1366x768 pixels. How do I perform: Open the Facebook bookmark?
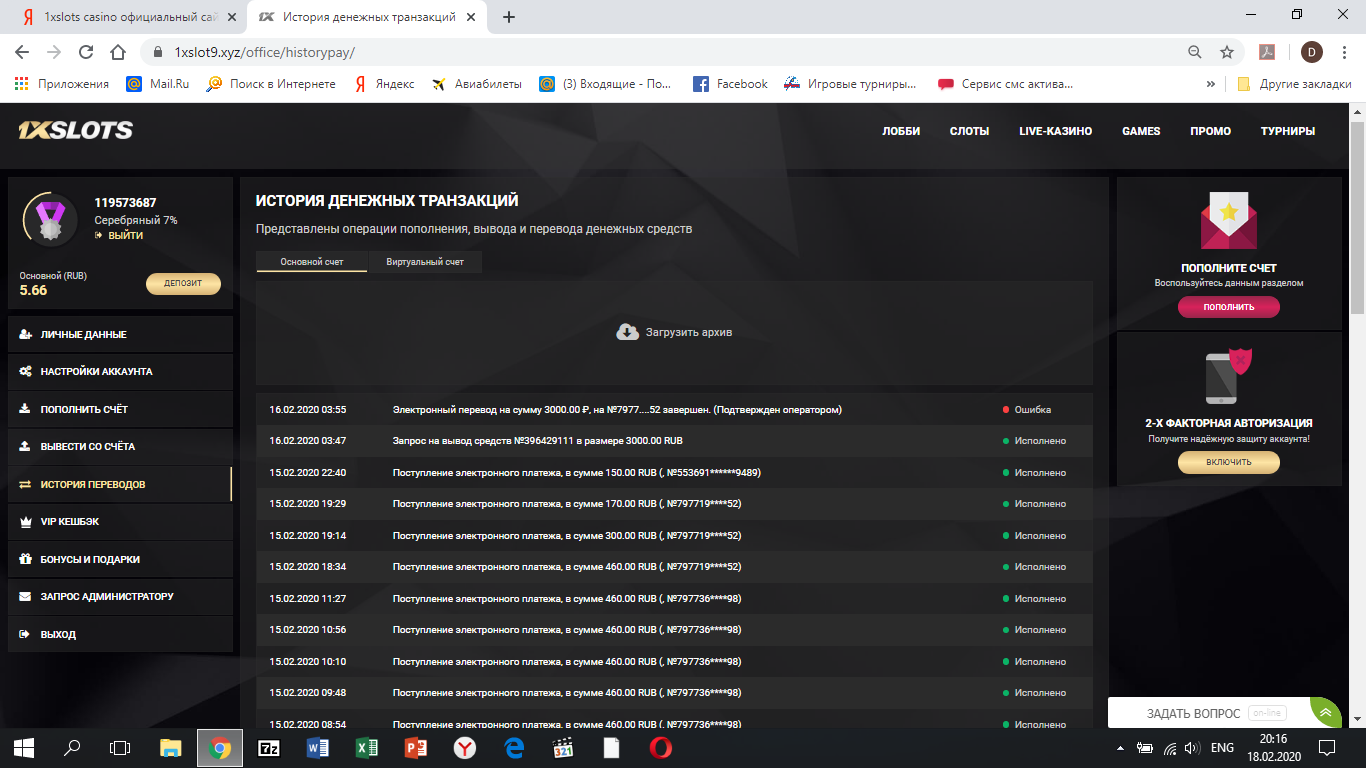730,84
